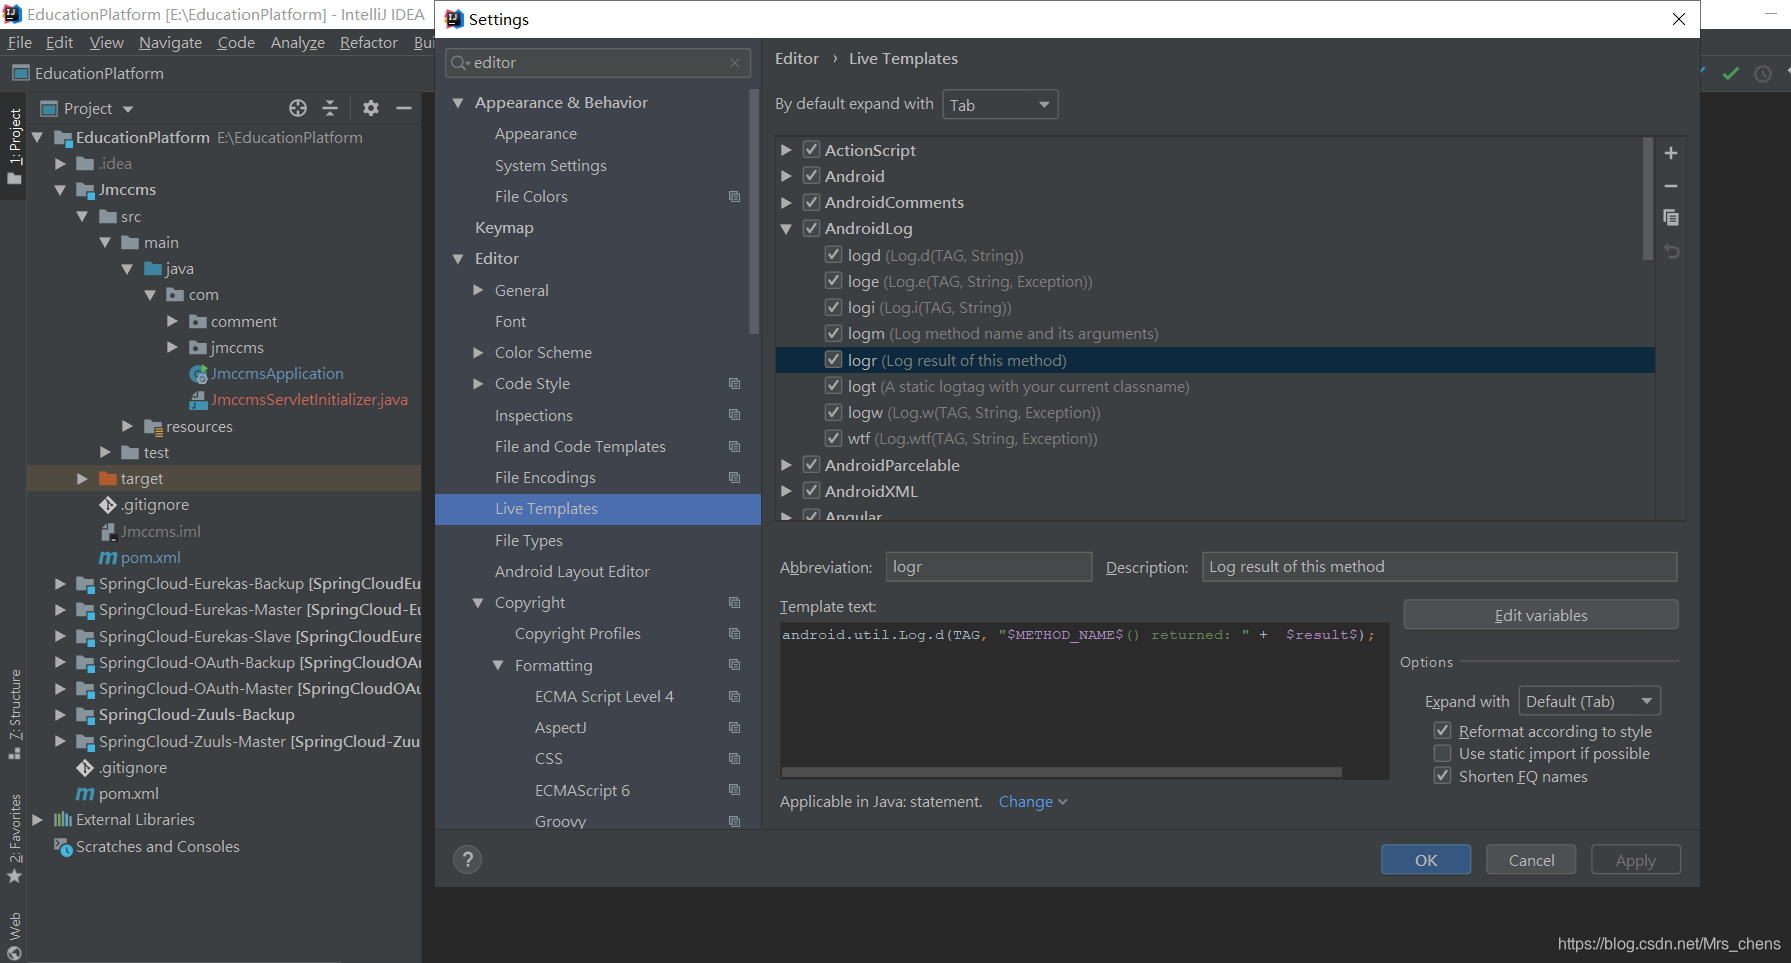Clear the settings search field with X icon
Image resolution: width=1791 pixels, height=963 pixels.
pos(735,63)
